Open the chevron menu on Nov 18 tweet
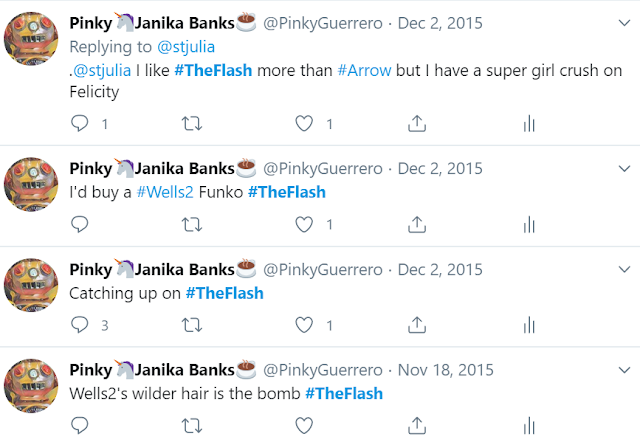Viewport: 640px width, 445px height. [624, 370]
